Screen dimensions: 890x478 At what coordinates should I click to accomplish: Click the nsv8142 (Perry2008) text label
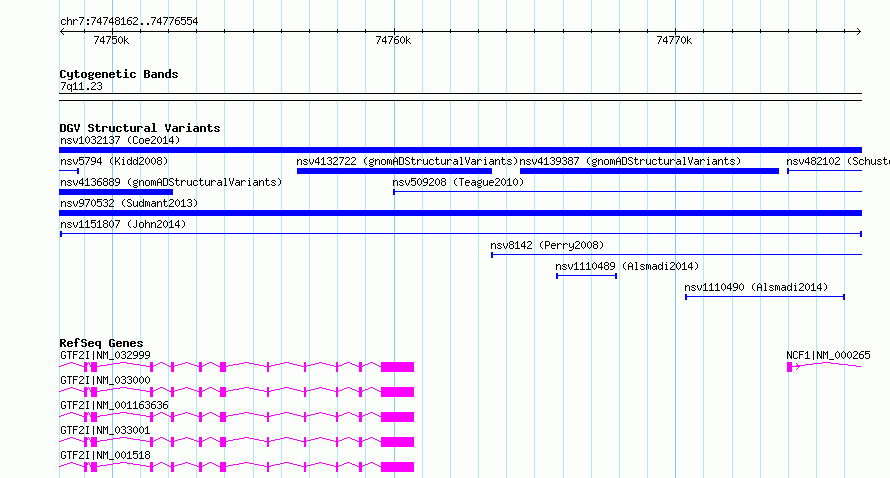coord(547,245)
